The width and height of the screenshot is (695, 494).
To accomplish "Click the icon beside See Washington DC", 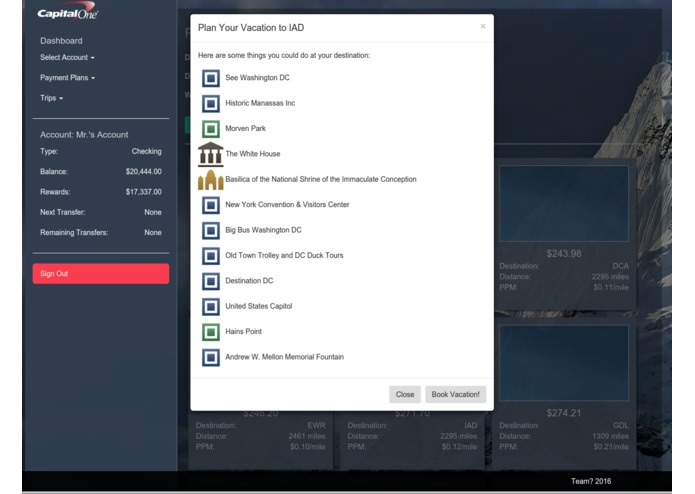I will (x=211, y=78).
